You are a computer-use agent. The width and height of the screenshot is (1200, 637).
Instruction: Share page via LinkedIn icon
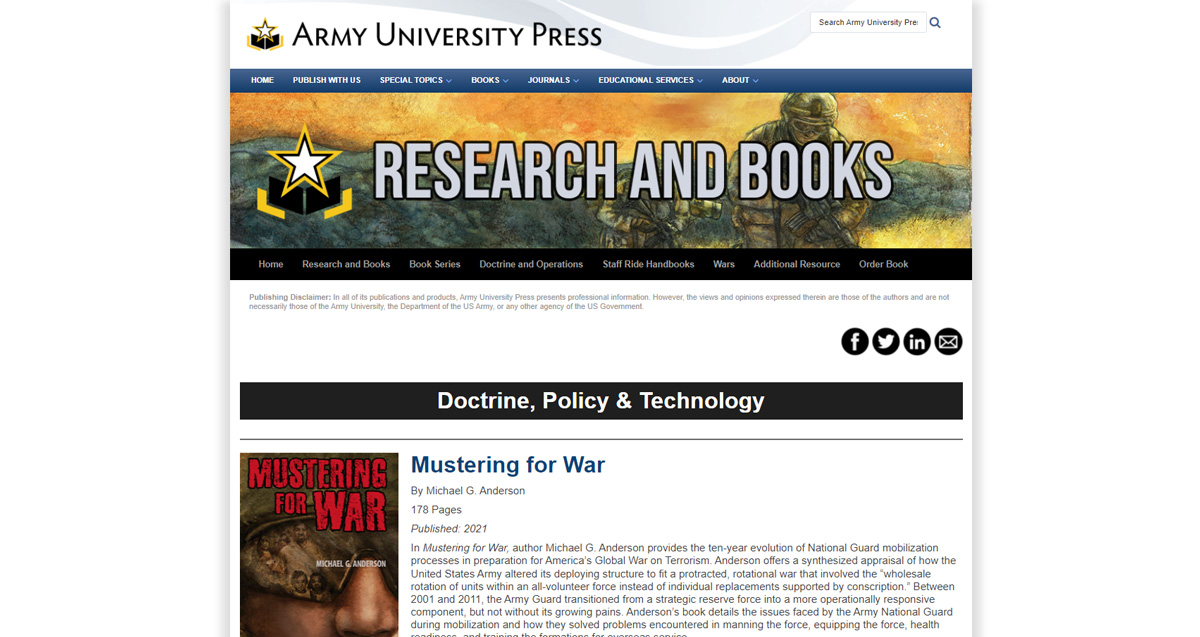point(917,342)
